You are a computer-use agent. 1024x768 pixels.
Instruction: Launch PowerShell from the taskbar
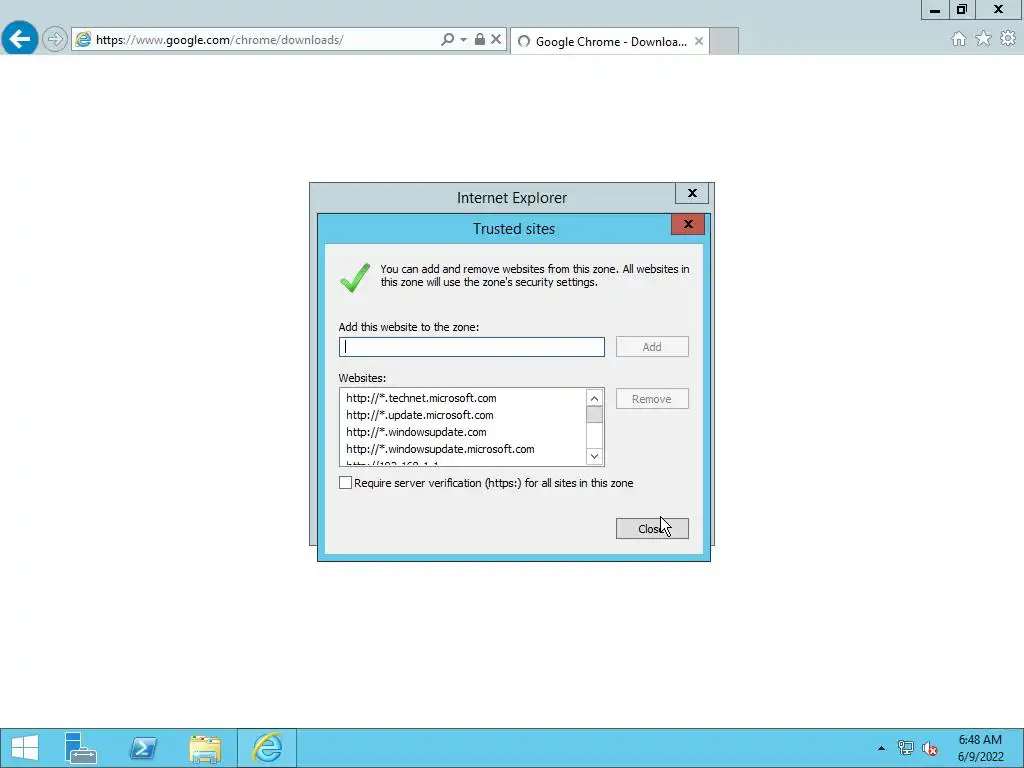(142, 748)
